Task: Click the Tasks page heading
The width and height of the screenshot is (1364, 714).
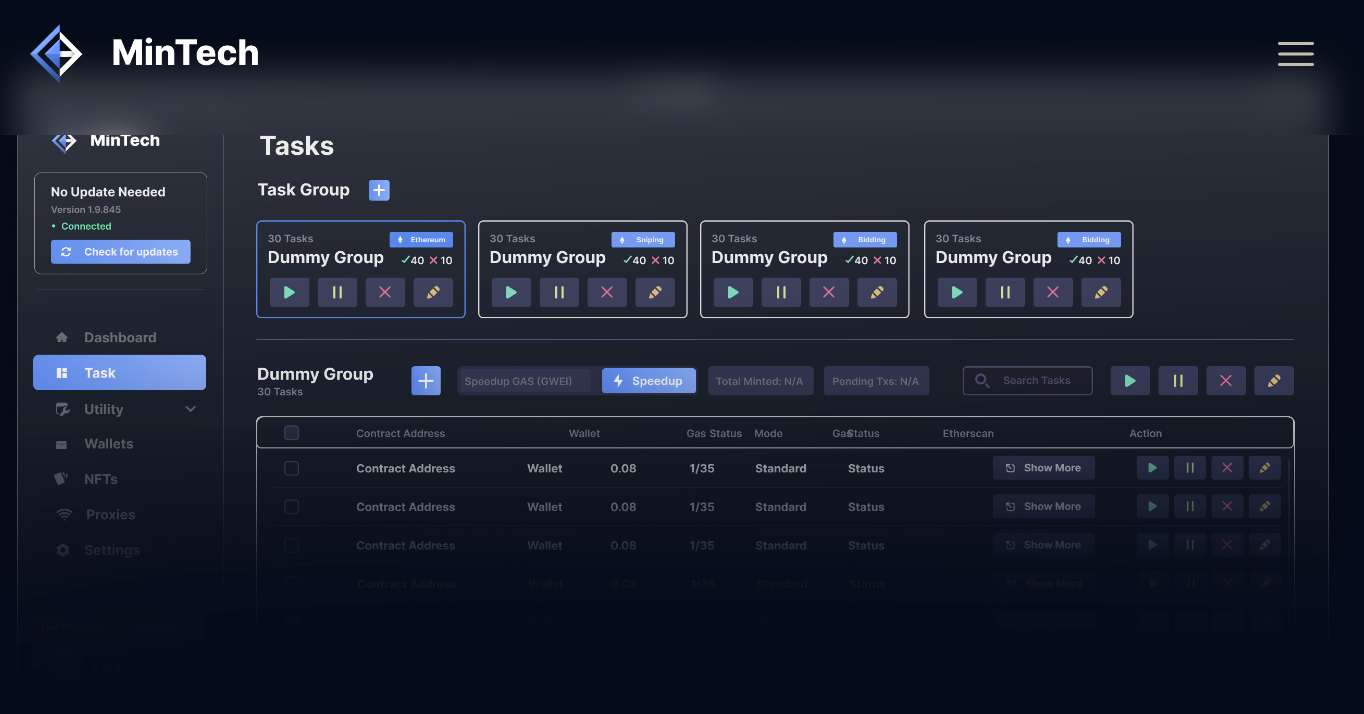Action: click(x=297, y=146)
